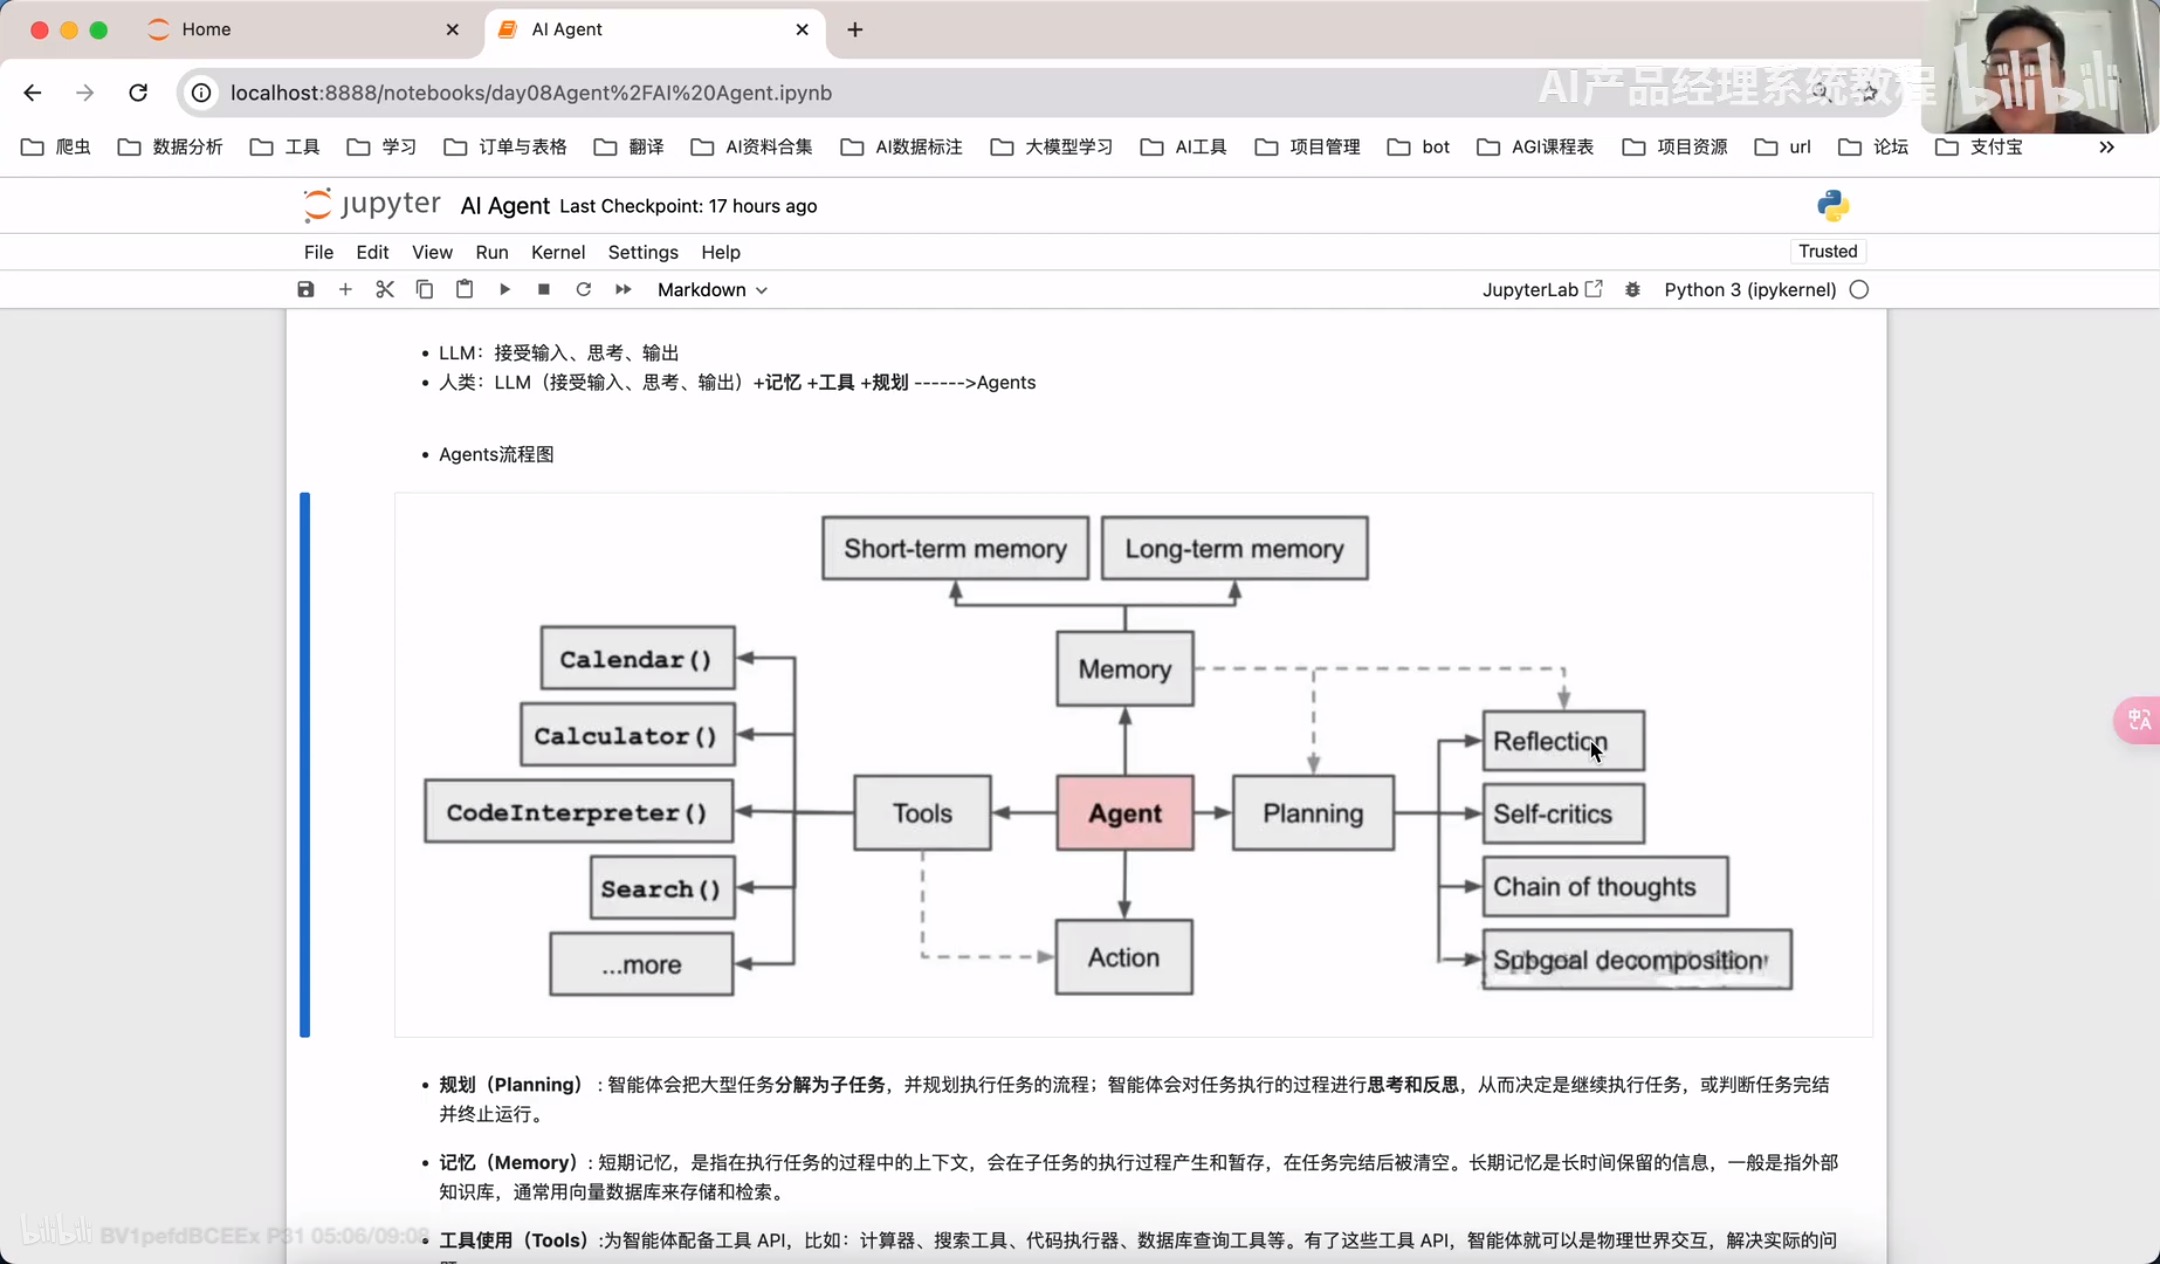Open the 数据分析 bookmarks folder
Image resolution: width=2160 pixels, height=1264 pixels.
tap(171, 147)
